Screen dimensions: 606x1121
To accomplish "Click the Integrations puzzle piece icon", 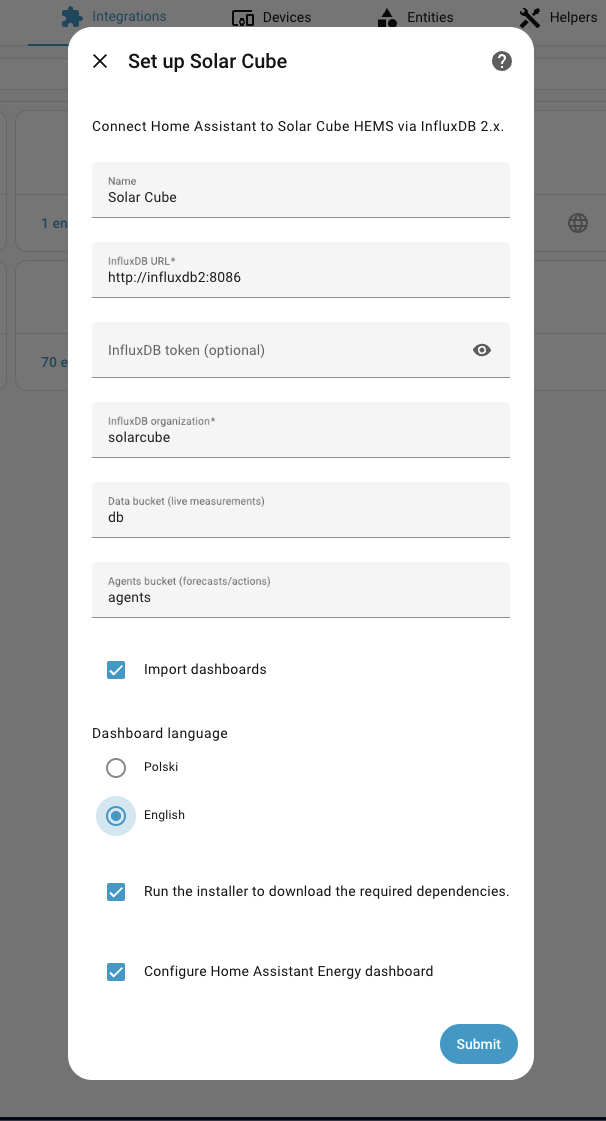I will 72,16.
